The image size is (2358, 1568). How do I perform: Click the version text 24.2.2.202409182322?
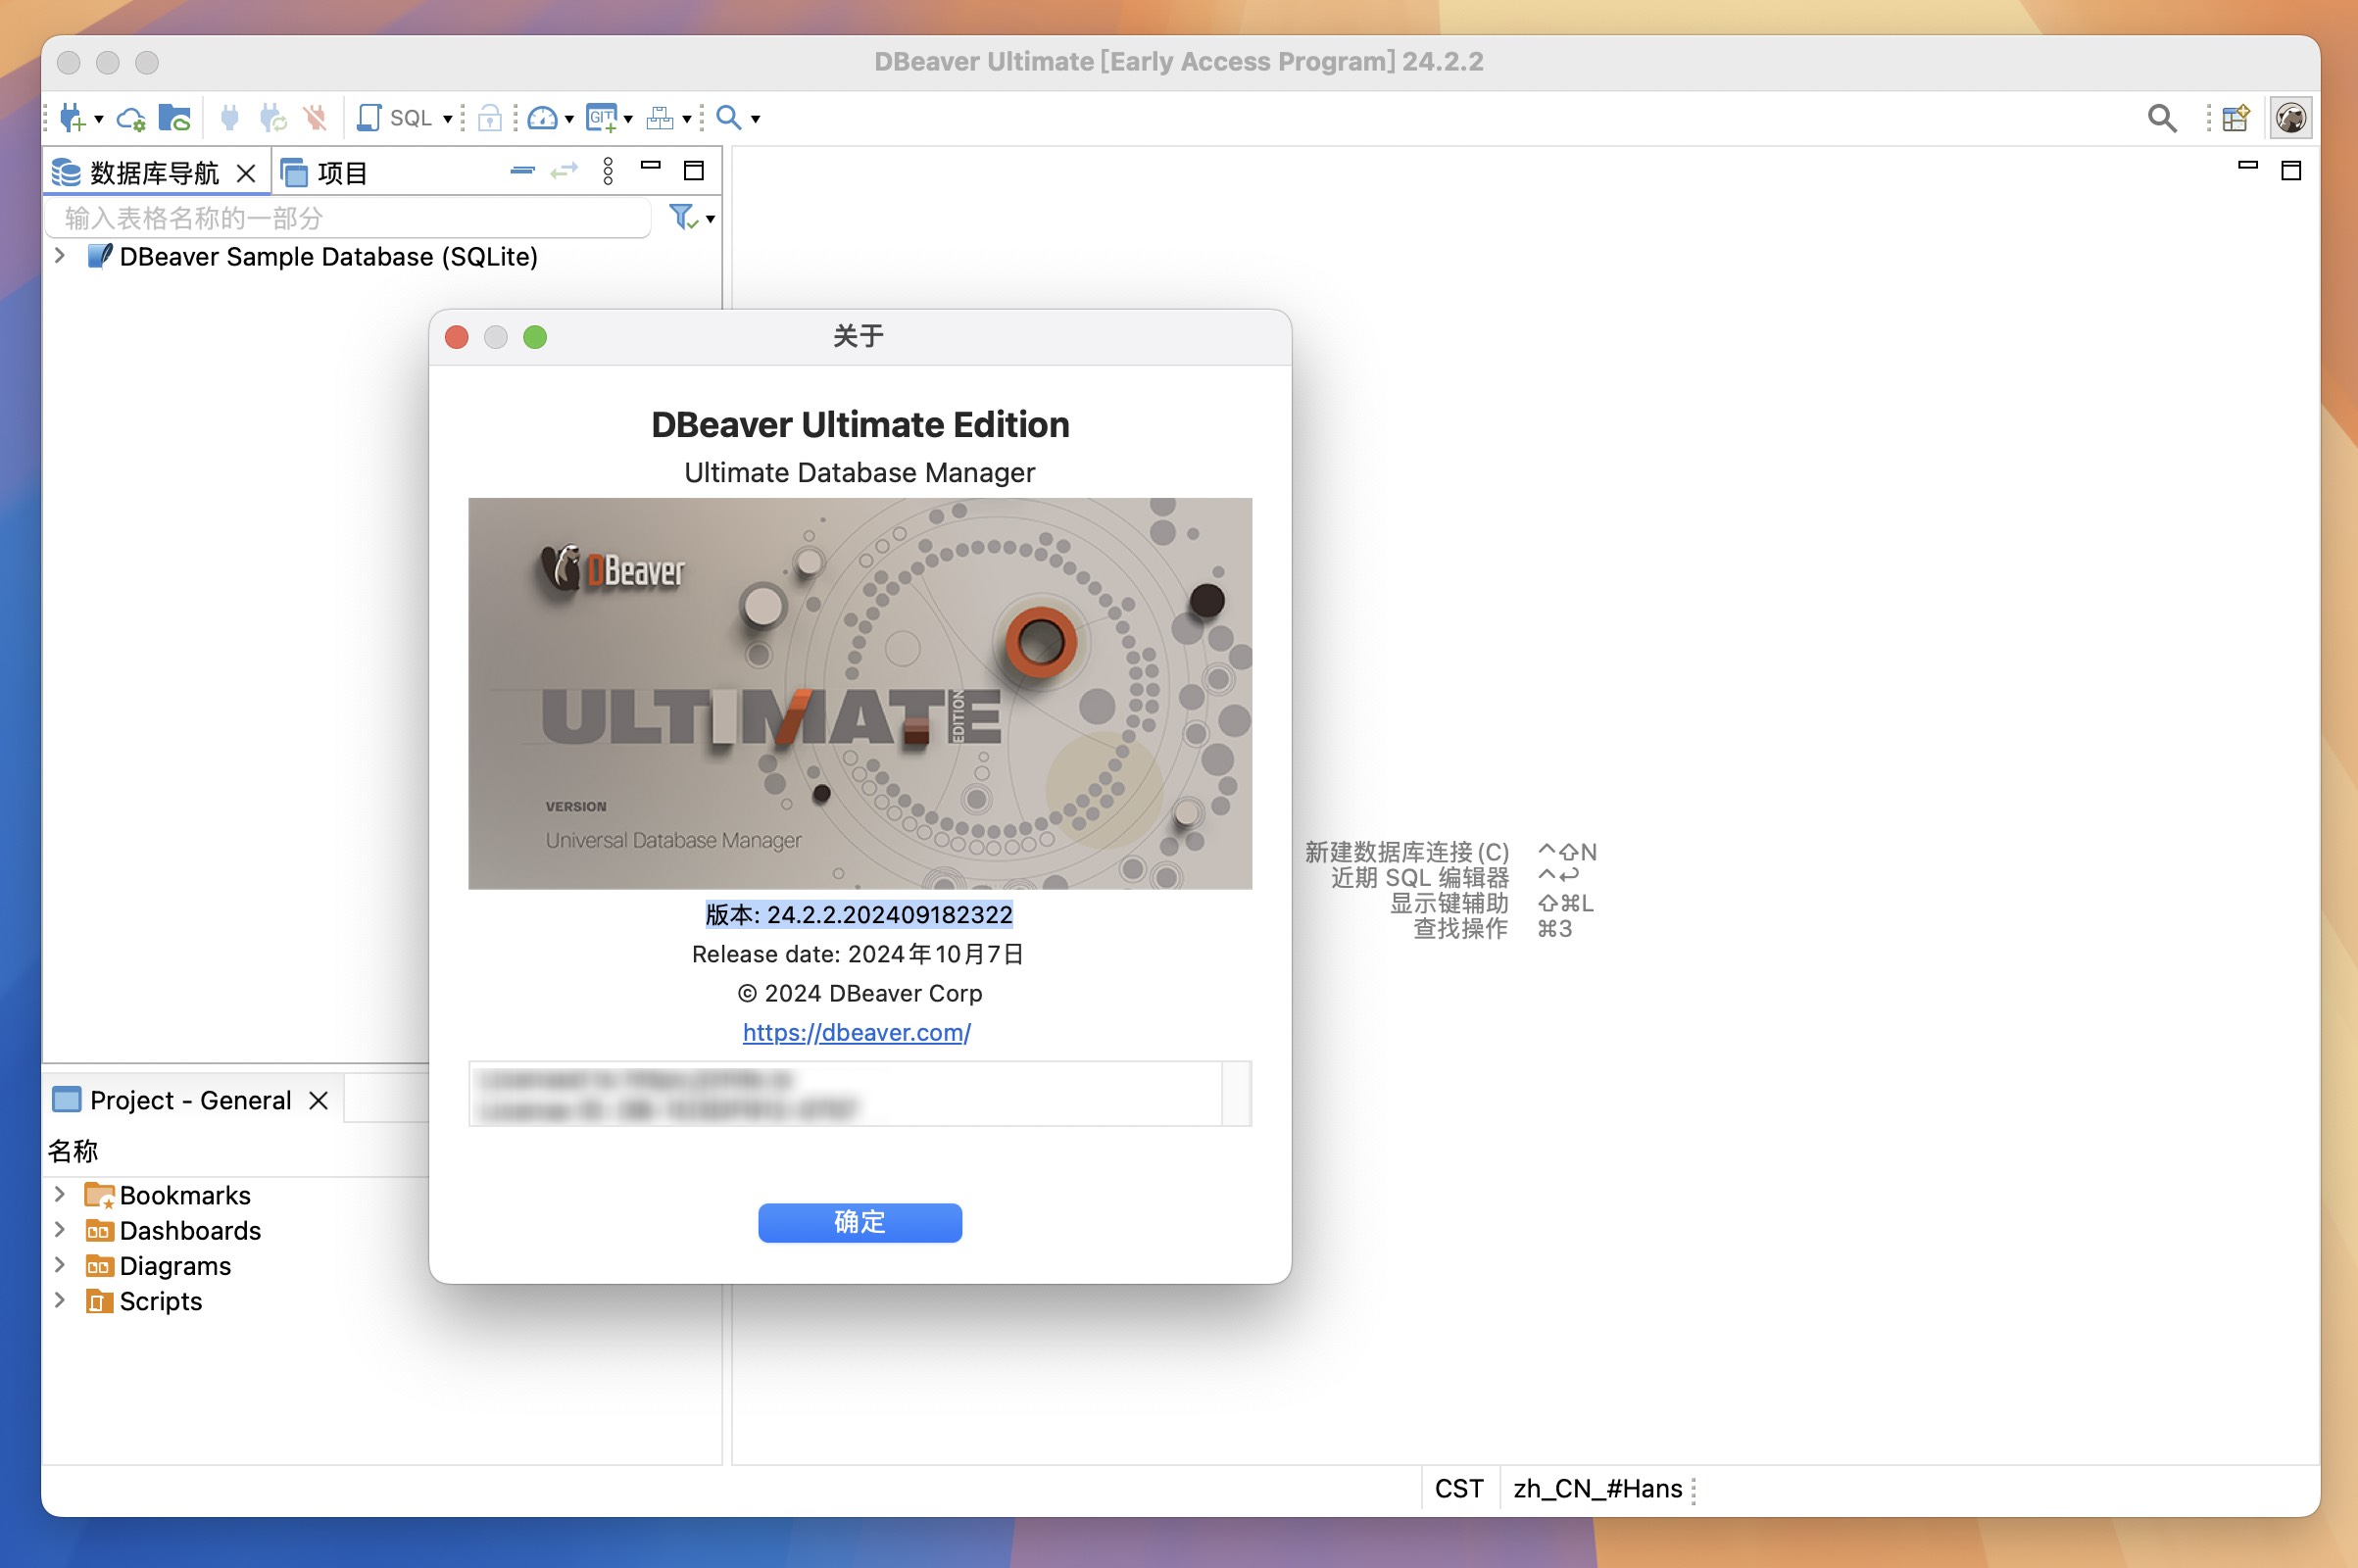[890, 914]
